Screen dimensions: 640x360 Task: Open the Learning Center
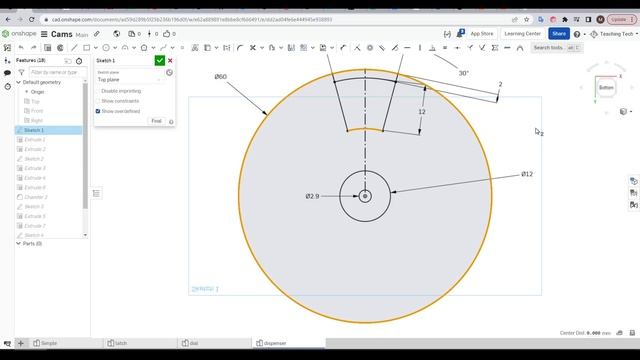click(522, 34)
